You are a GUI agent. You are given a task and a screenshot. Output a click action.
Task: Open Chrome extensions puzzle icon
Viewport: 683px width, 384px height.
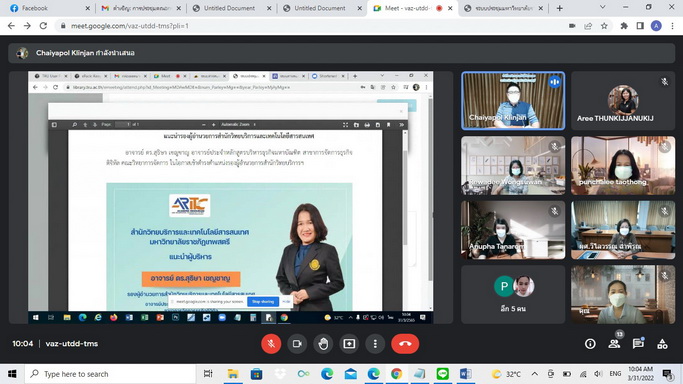click(x=624, y=26)
